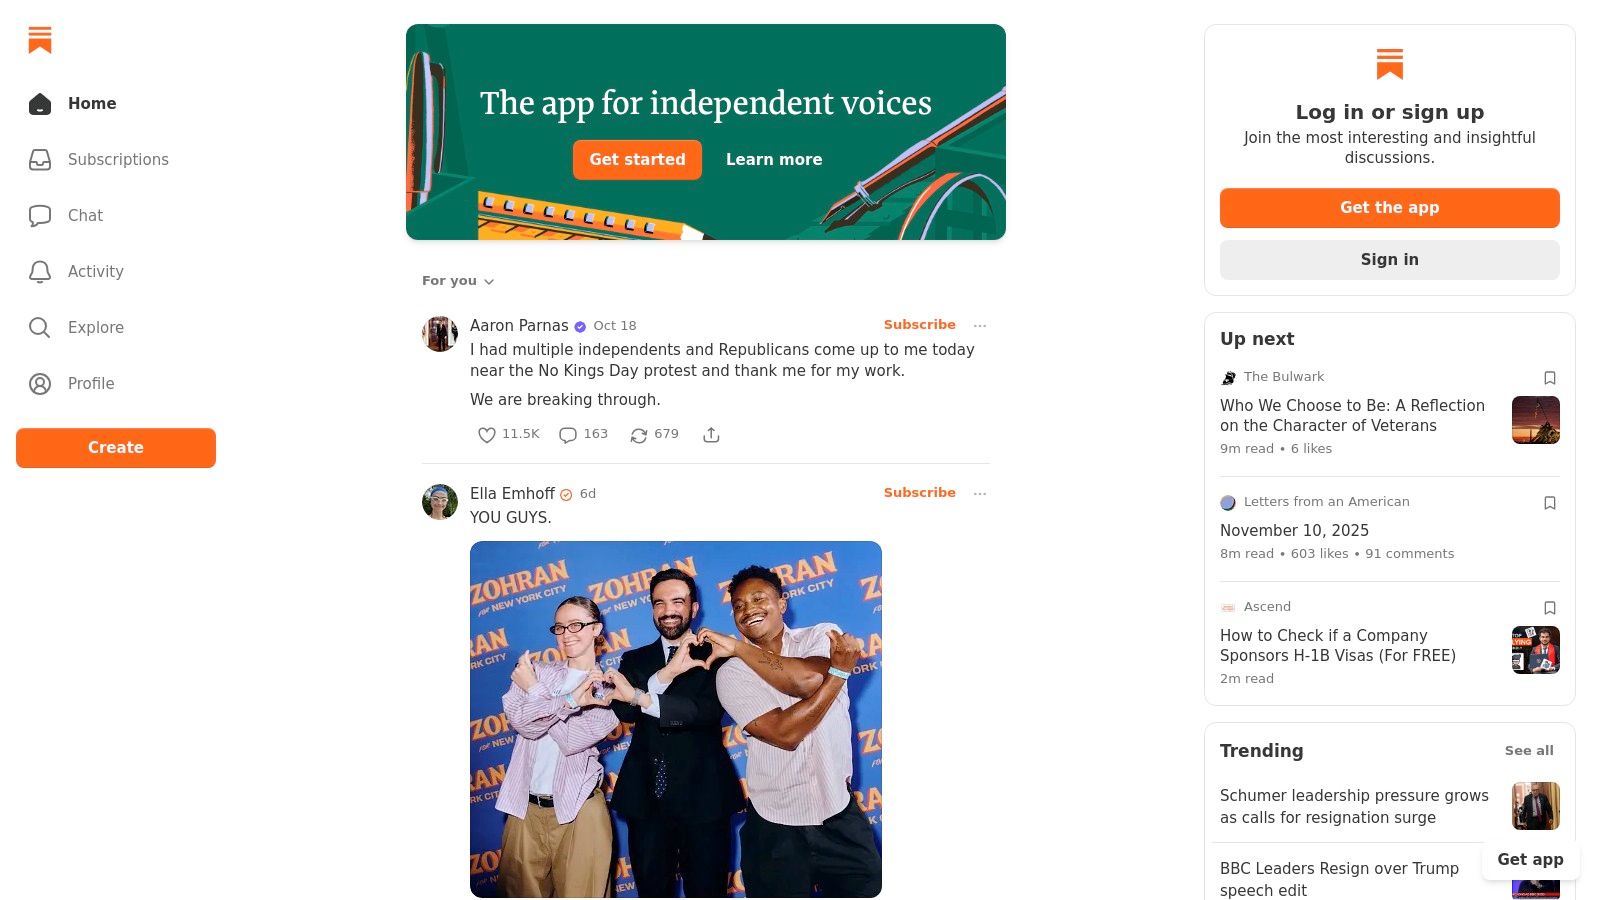This screenshot has height=900, width=1600.
Task: Toggle bookmark on Ascend H-1B article
Action: tap(1550, 608)
